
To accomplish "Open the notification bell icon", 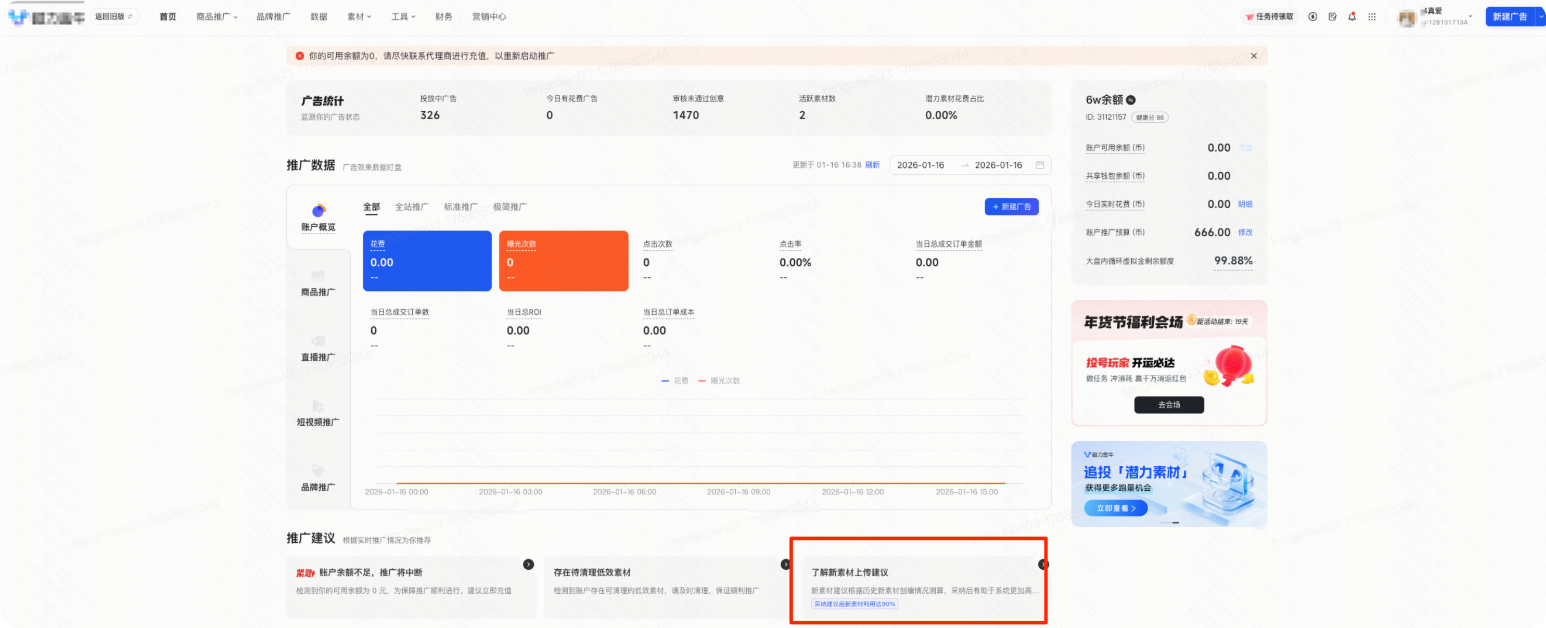I will click(1352, 16).
